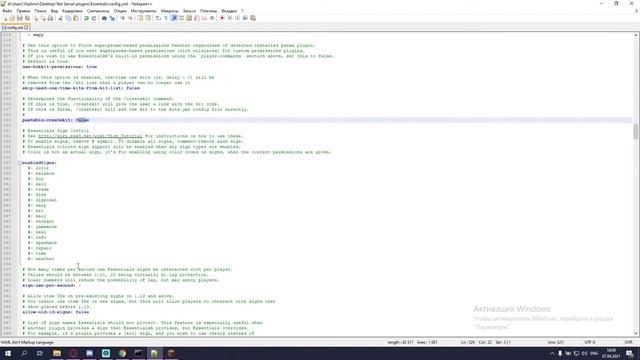Toggle the highlighted indent guide button
The image size is (640, 360).
coord(173,18)
